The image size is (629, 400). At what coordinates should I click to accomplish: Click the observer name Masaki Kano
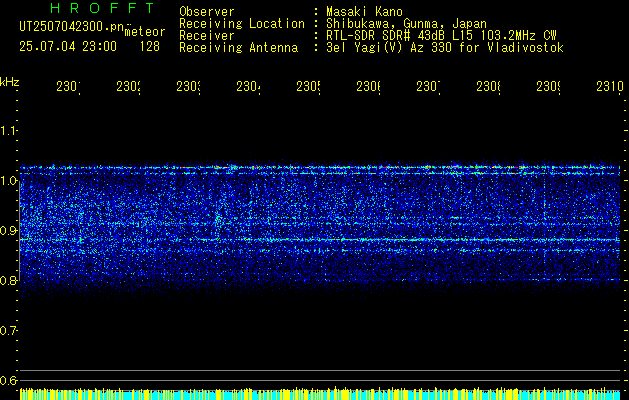364,11
